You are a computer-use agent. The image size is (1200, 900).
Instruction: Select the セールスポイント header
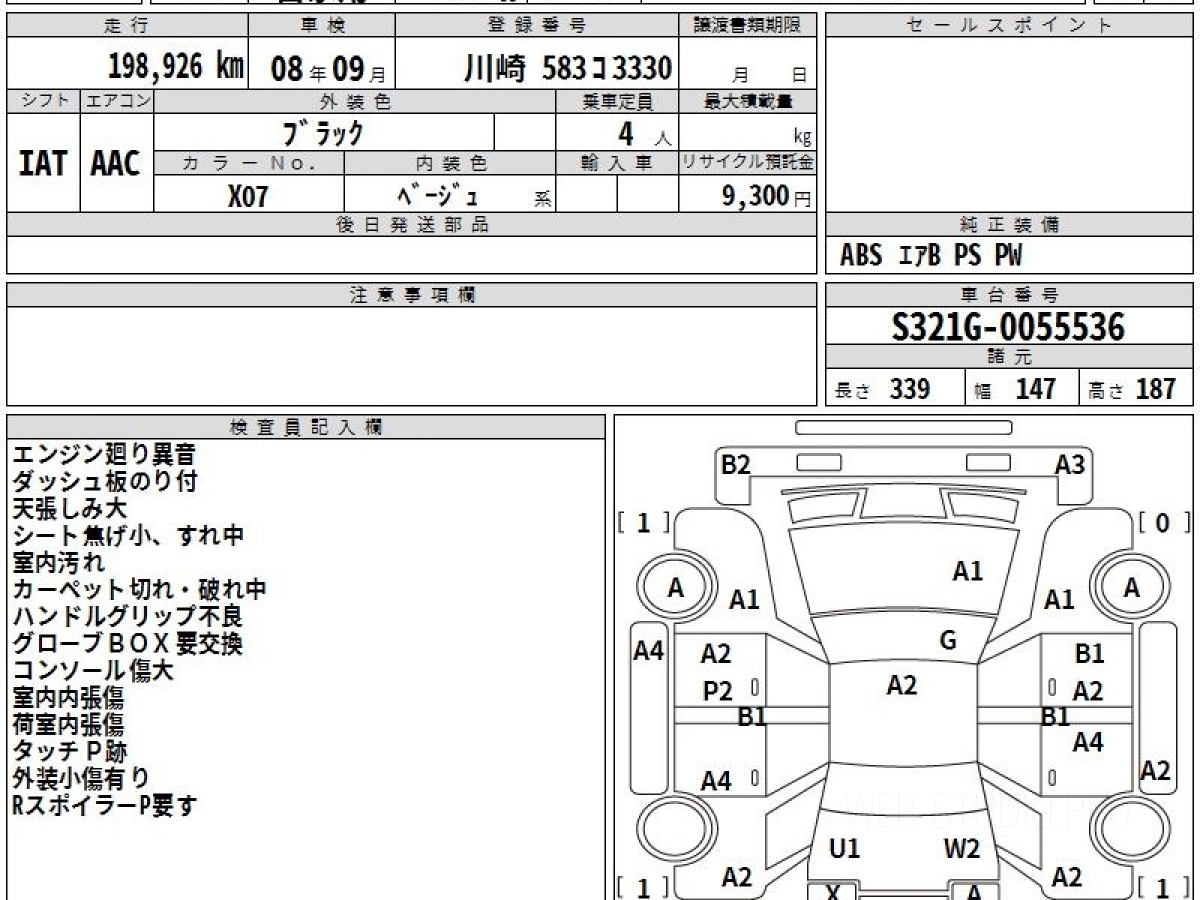[1010, 26]
